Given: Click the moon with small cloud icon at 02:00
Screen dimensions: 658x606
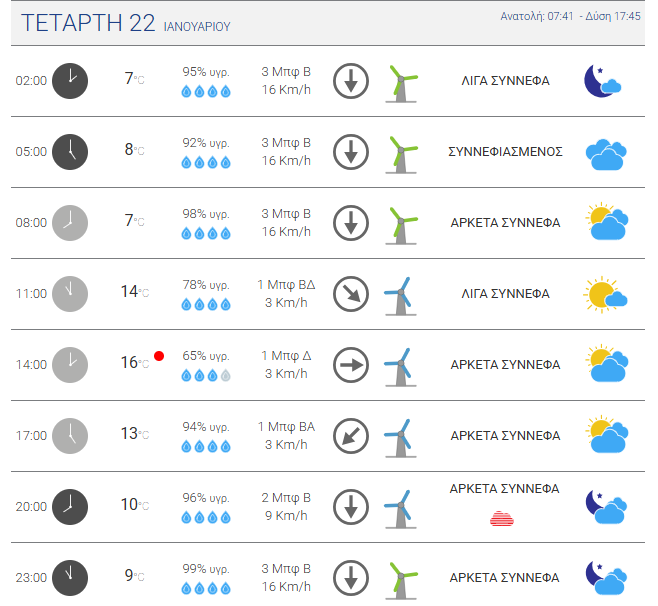Looking at the screenshot, I should [603, 81].
